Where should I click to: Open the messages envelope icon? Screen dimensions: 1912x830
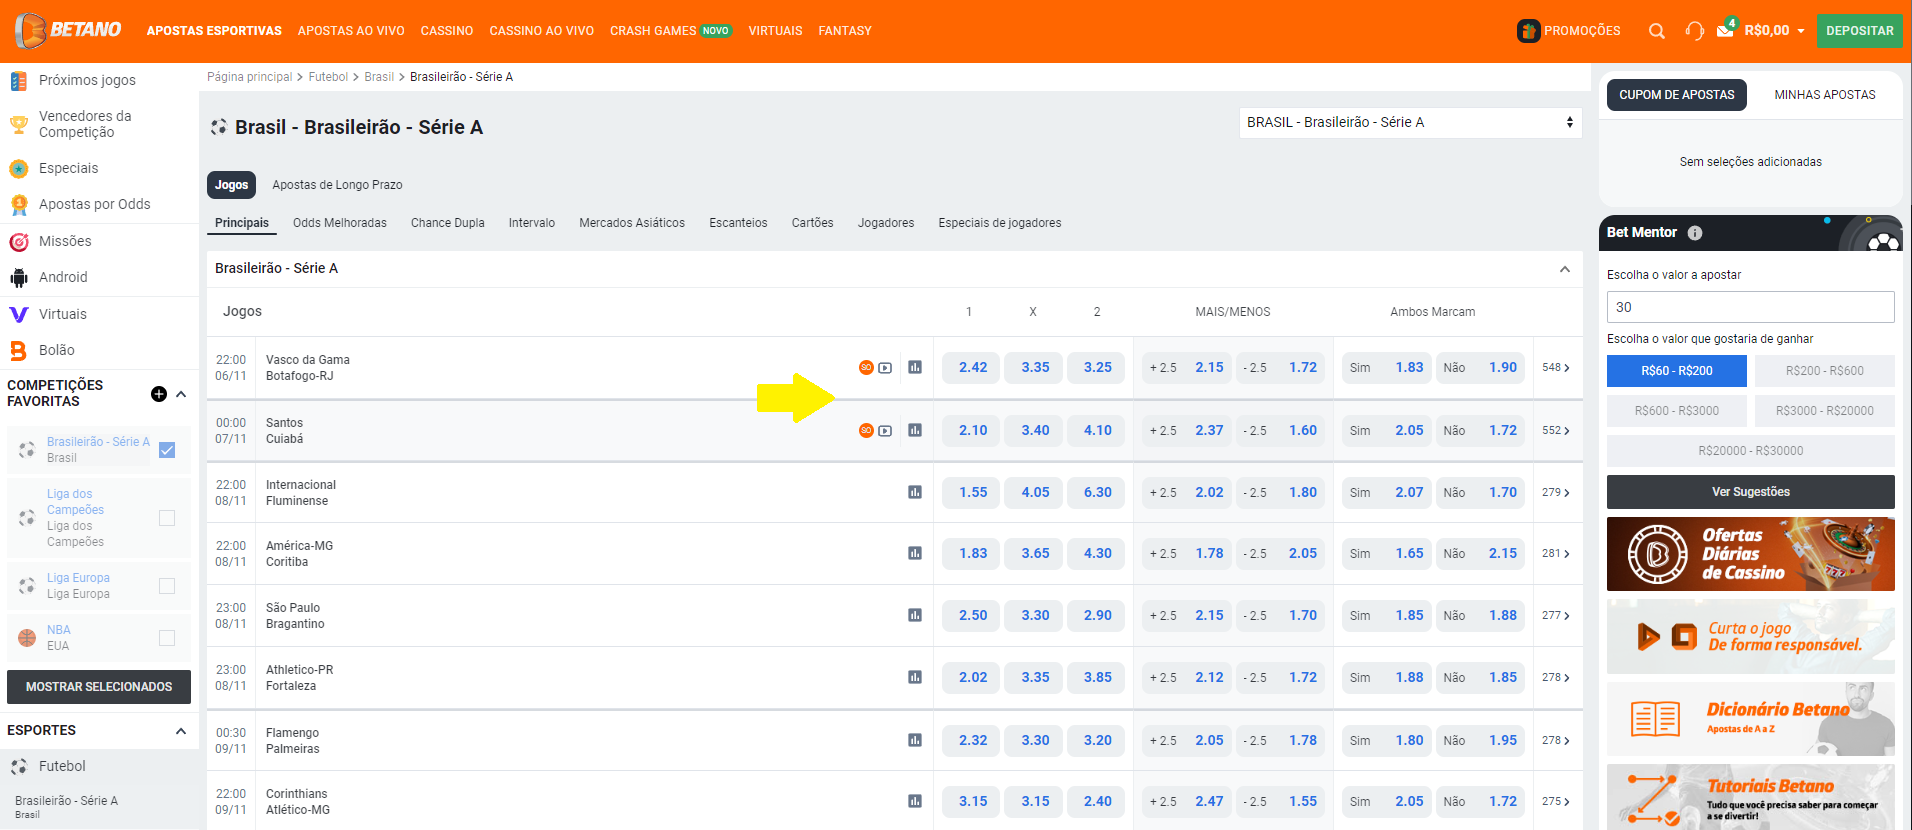[1726, 29]
